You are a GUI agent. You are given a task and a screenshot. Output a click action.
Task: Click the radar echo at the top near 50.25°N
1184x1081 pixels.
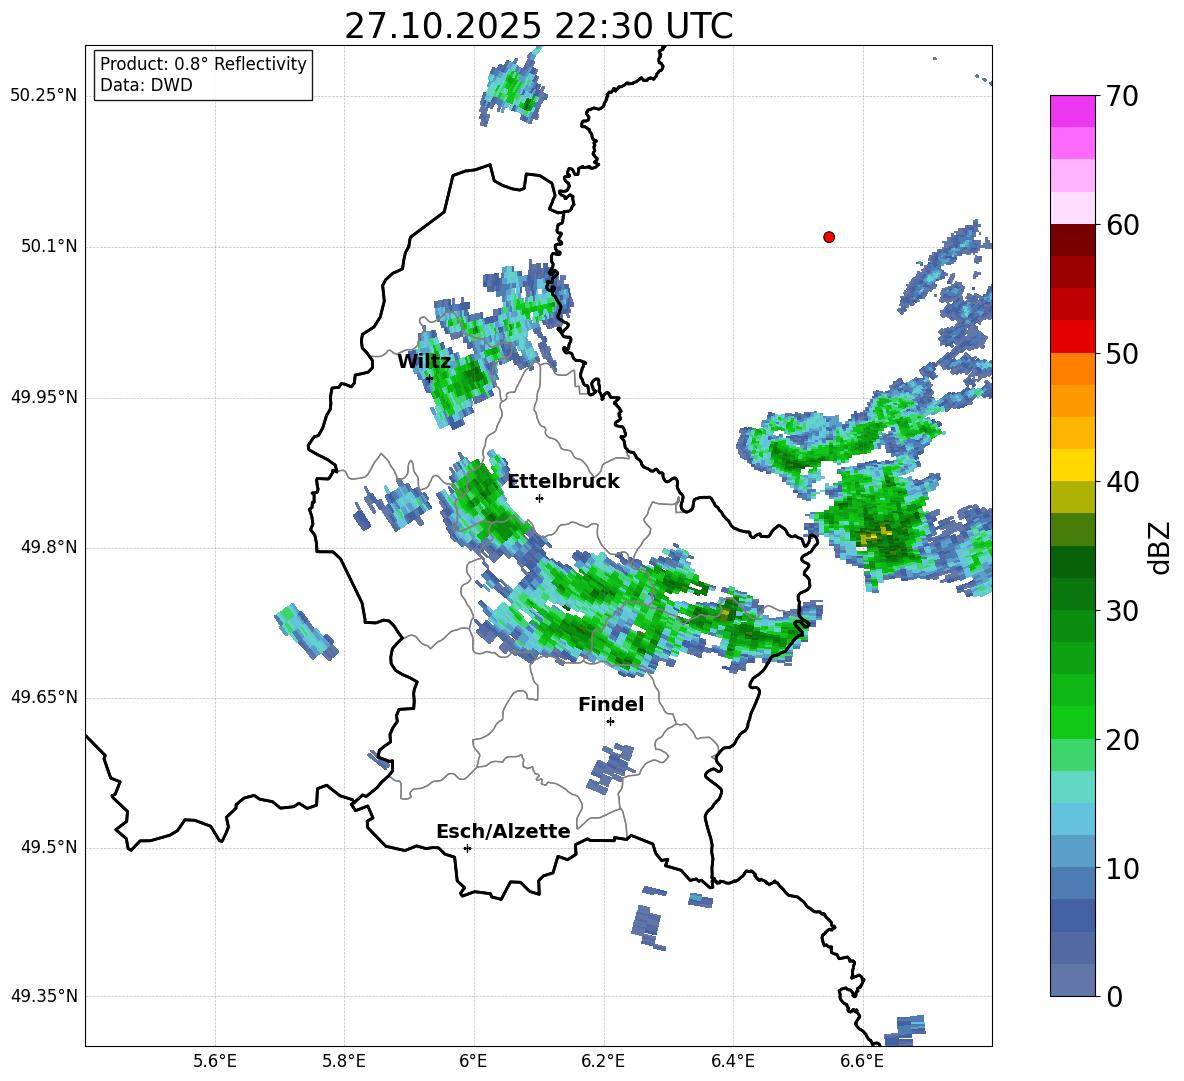point(513,91)
